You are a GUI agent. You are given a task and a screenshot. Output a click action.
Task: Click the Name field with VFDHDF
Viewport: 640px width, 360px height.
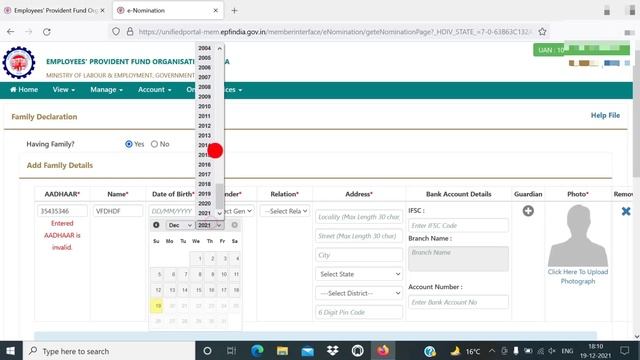118,211
